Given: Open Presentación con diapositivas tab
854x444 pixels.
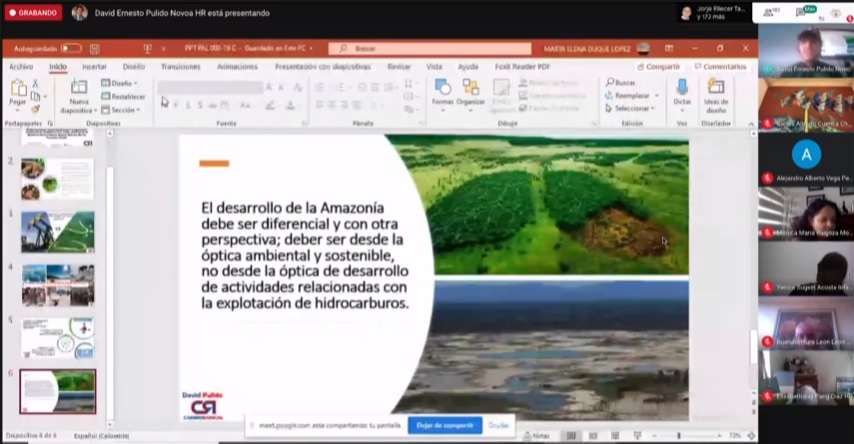Looking at the screenshot, I should coord(322,66).
